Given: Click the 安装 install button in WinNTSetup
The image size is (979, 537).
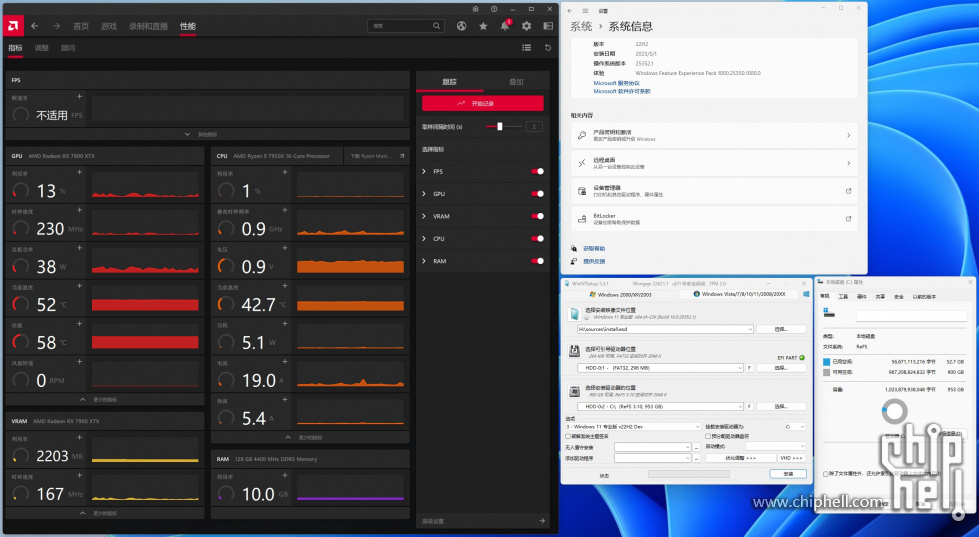Looking at the screenshot, I should click(788, 474).
